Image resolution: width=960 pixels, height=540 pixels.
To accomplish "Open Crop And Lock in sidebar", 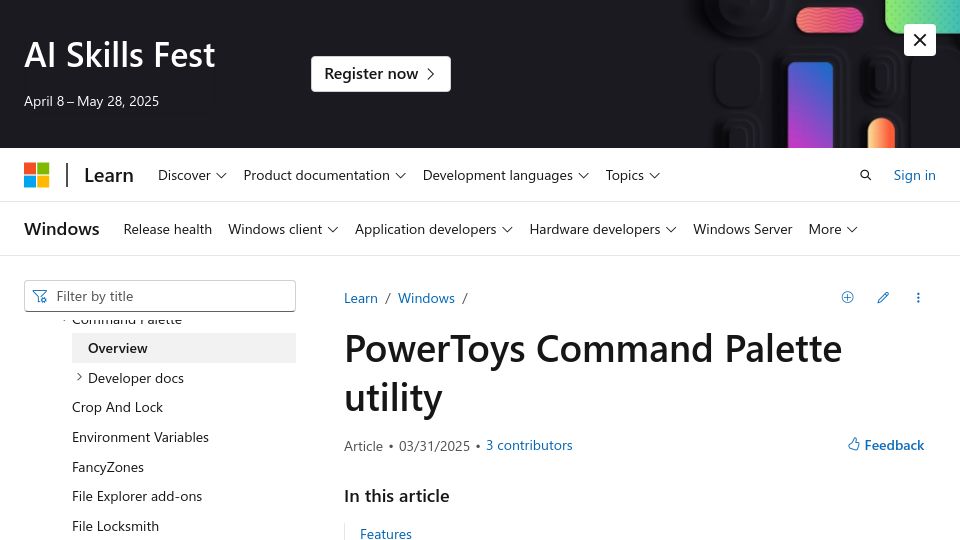I will (x=117, y=408).
